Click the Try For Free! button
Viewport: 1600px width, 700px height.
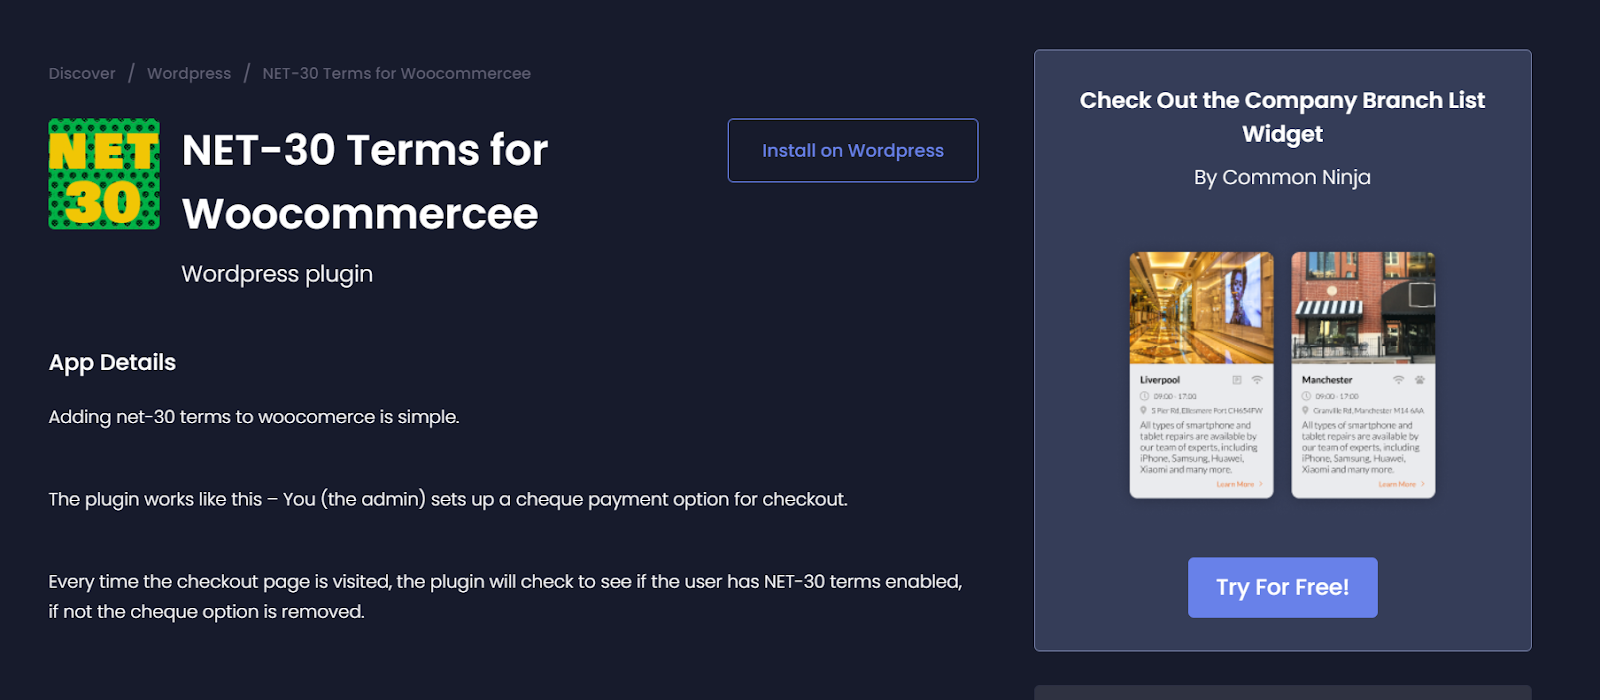1283,587
